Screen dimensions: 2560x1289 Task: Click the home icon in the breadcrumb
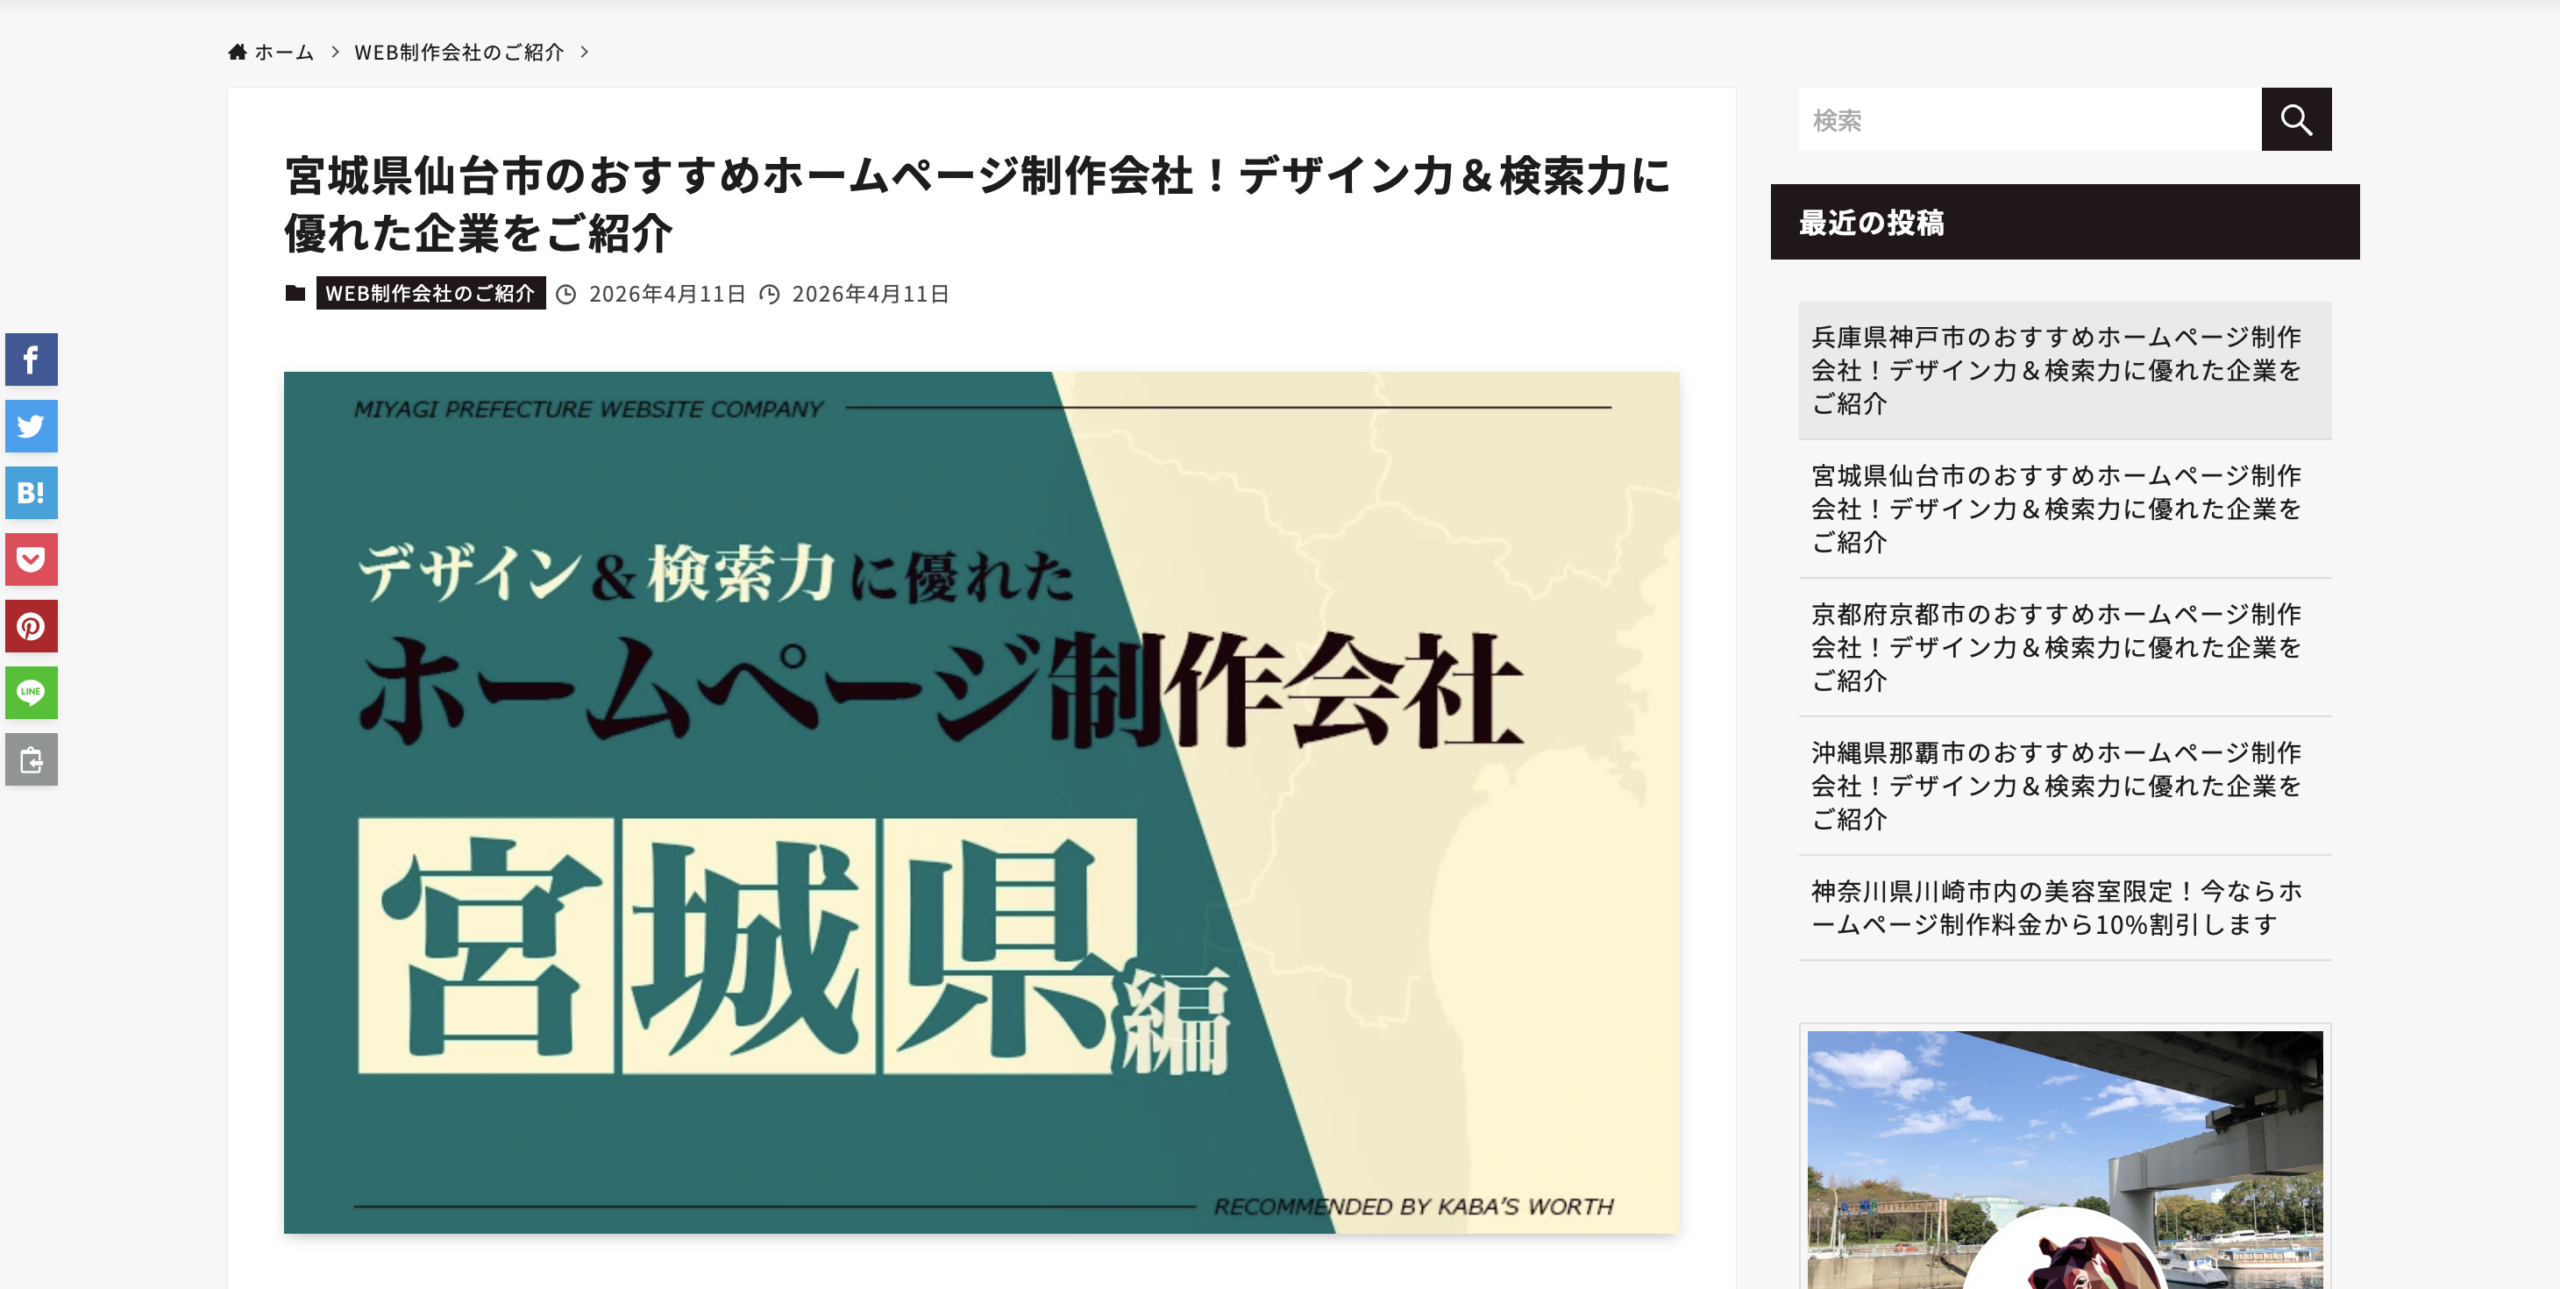pyautogui.click(x=237, y=52)
